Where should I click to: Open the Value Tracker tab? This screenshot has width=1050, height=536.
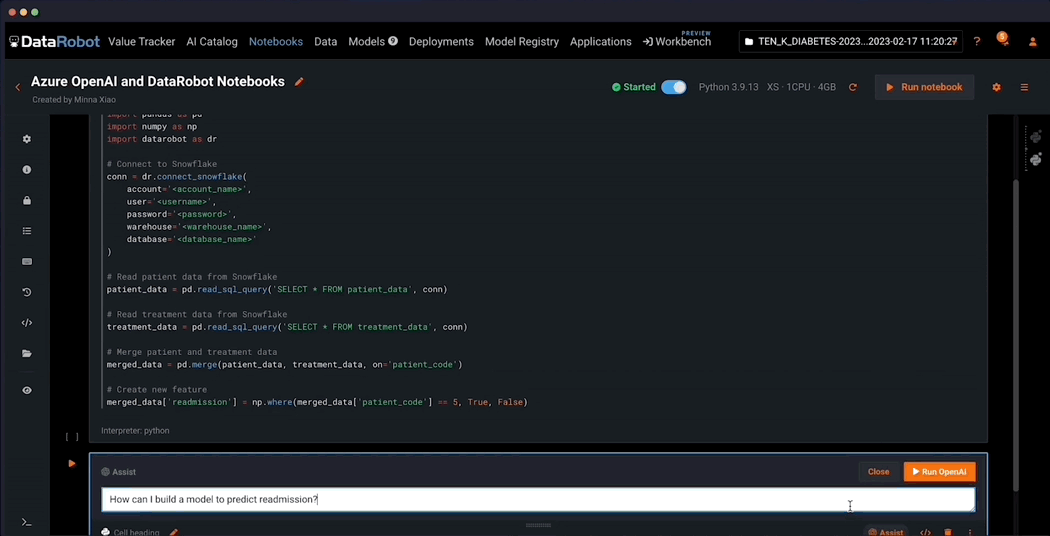141,42
